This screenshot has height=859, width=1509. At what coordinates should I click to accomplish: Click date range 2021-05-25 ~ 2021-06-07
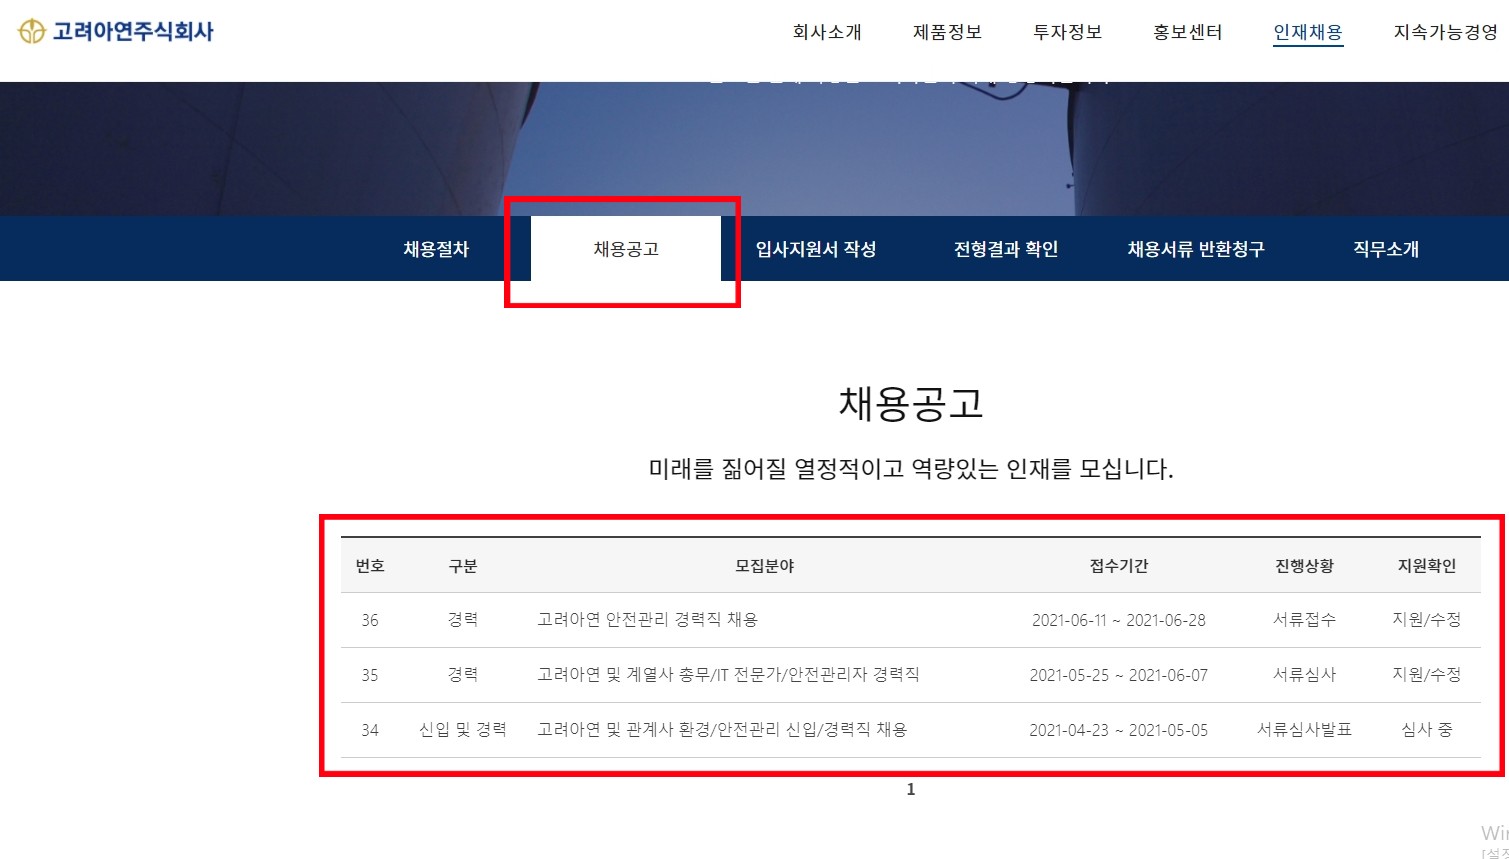(x=1119, y=675)
